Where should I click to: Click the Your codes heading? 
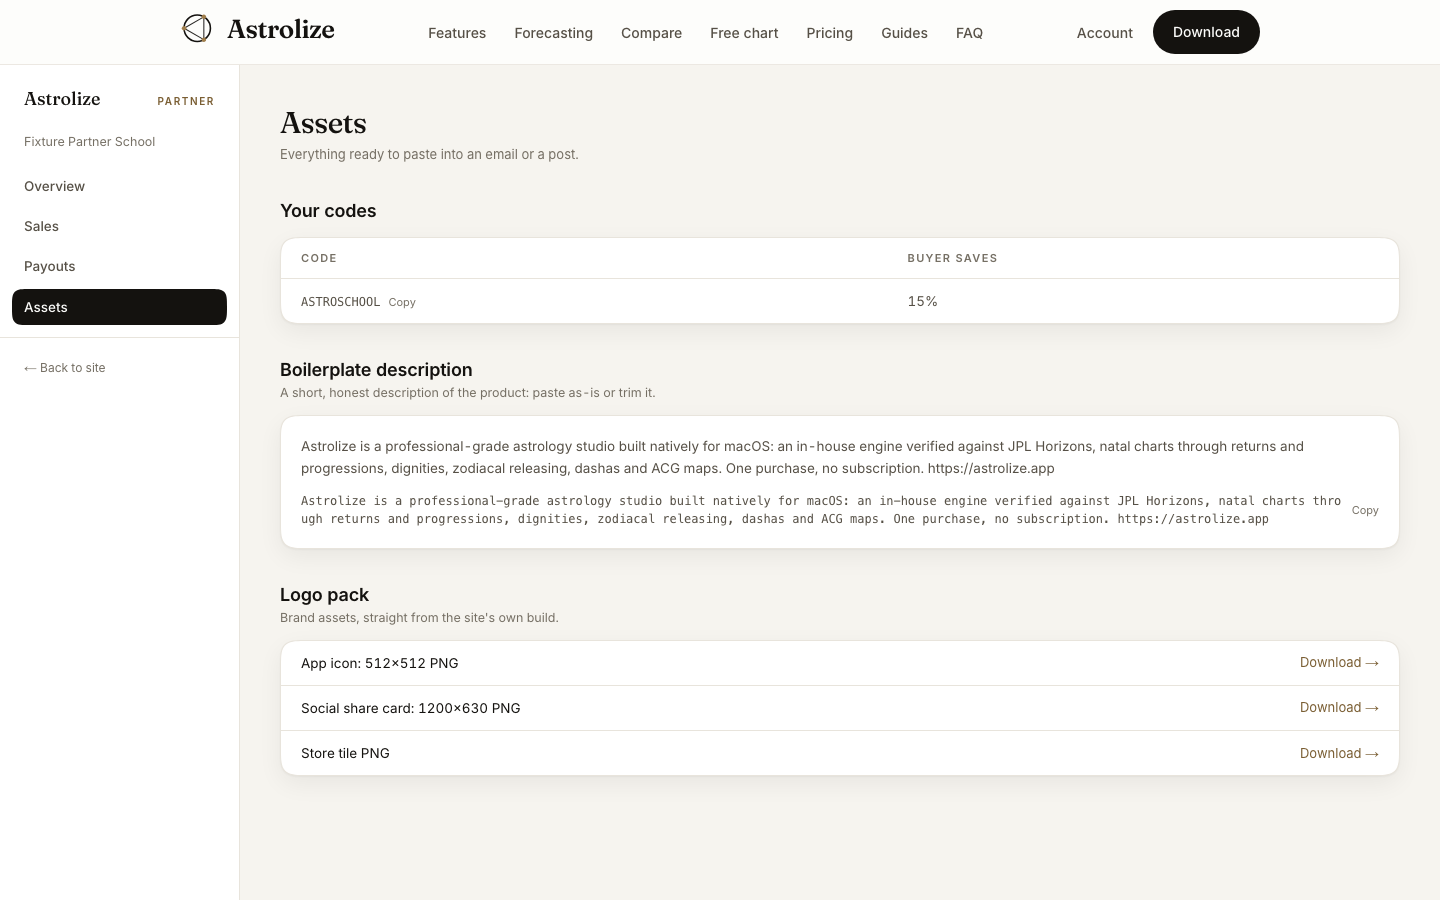pyautogui.click(x=328, y=211)
